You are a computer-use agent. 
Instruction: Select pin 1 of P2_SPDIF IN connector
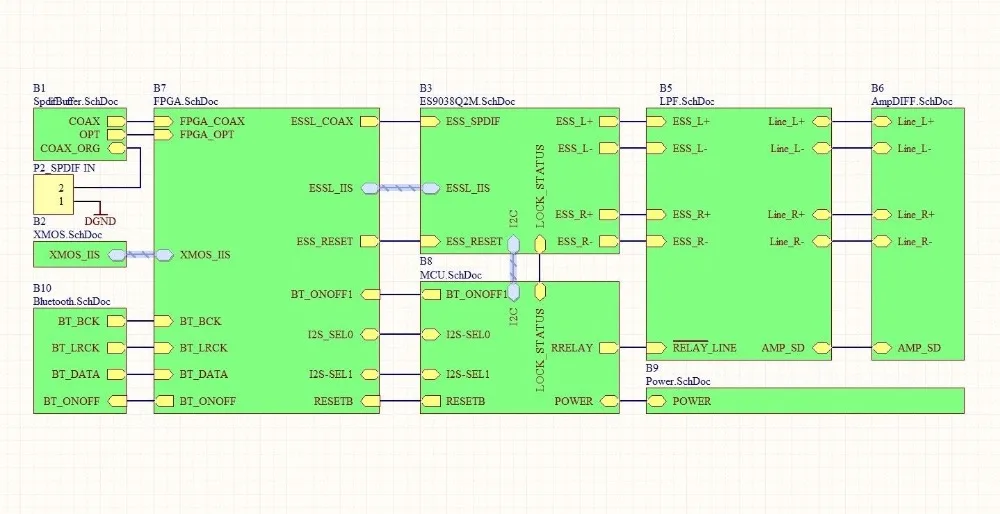pos(61,202)
